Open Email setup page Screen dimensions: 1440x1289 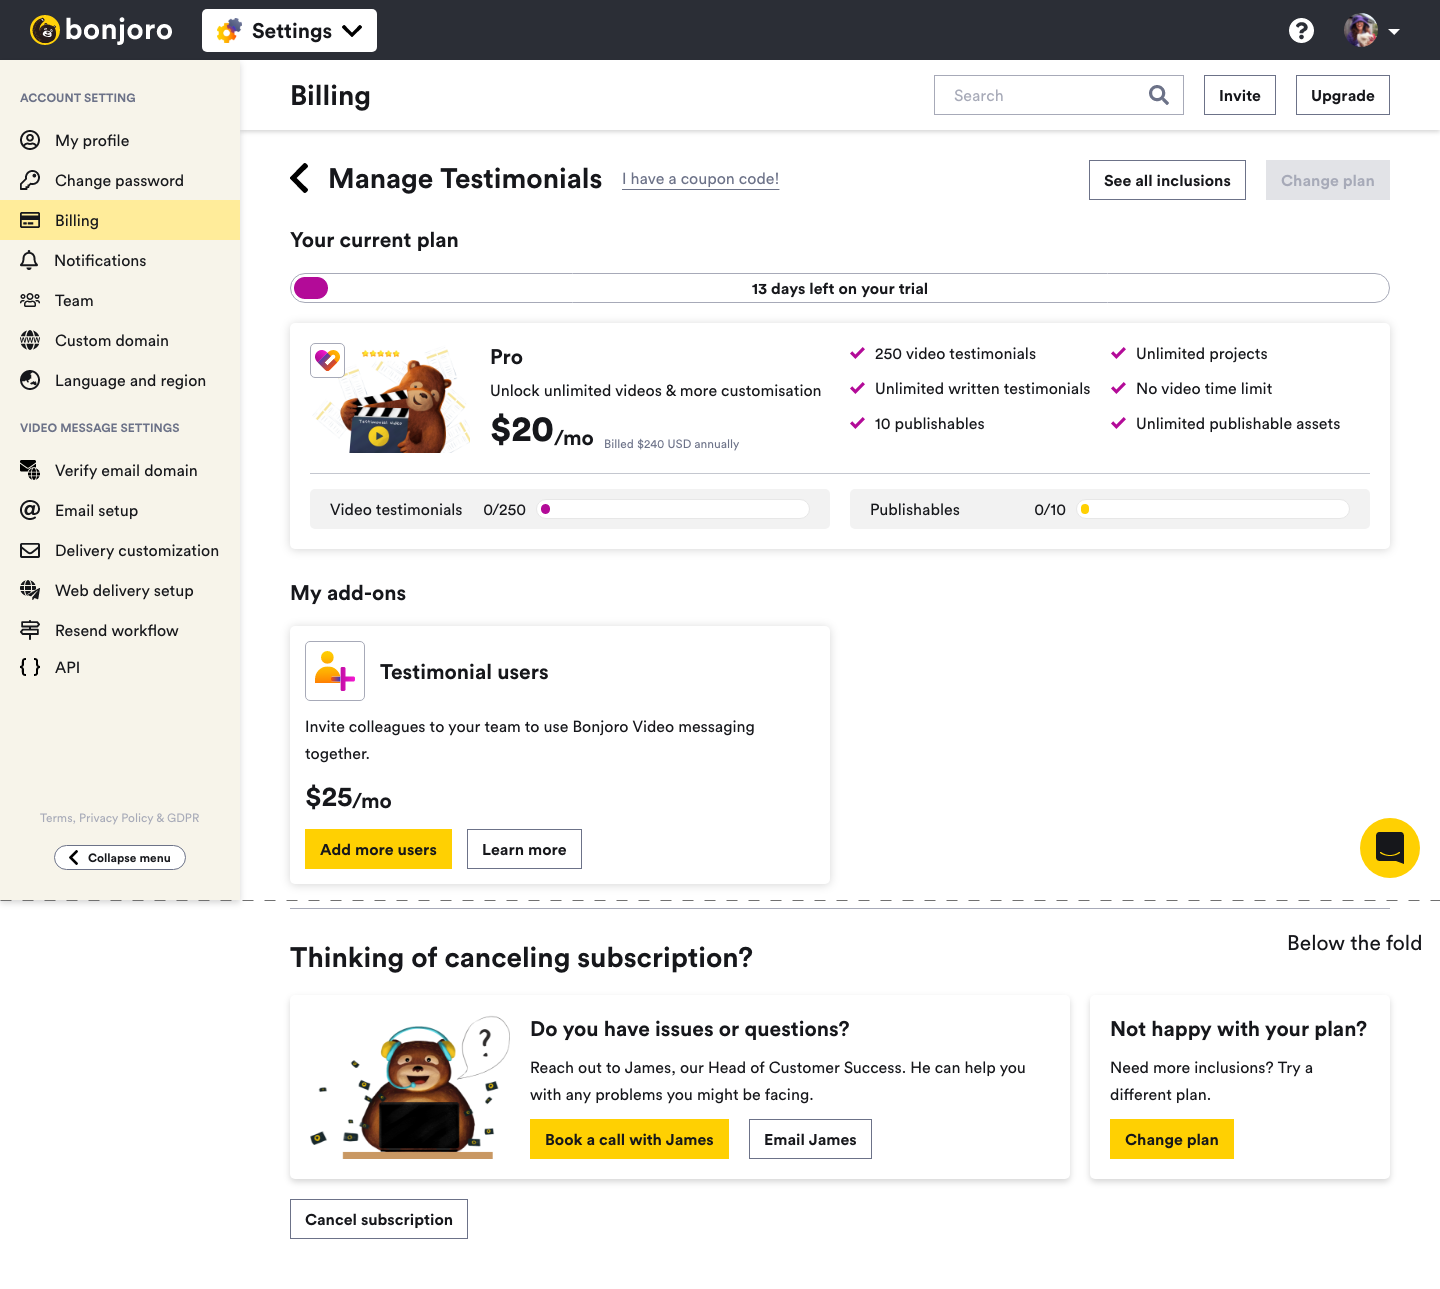coord(120,510)
